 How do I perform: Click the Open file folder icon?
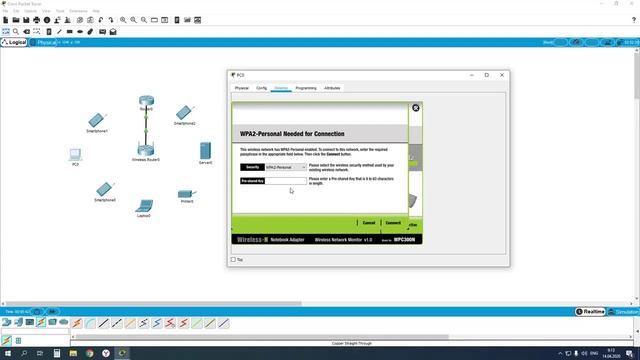(x=16, y=20)
